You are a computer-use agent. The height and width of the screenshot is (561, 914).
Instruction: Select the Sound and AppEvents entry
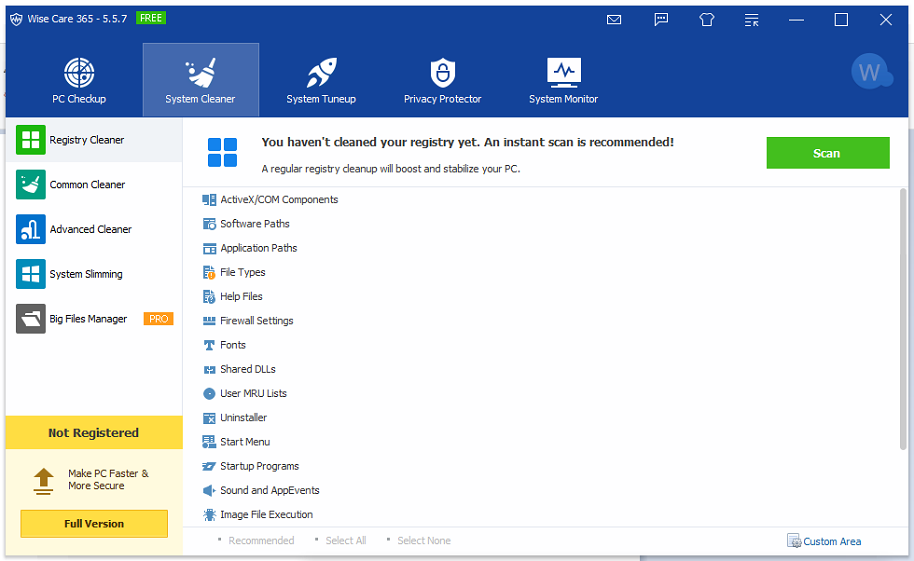270,490
